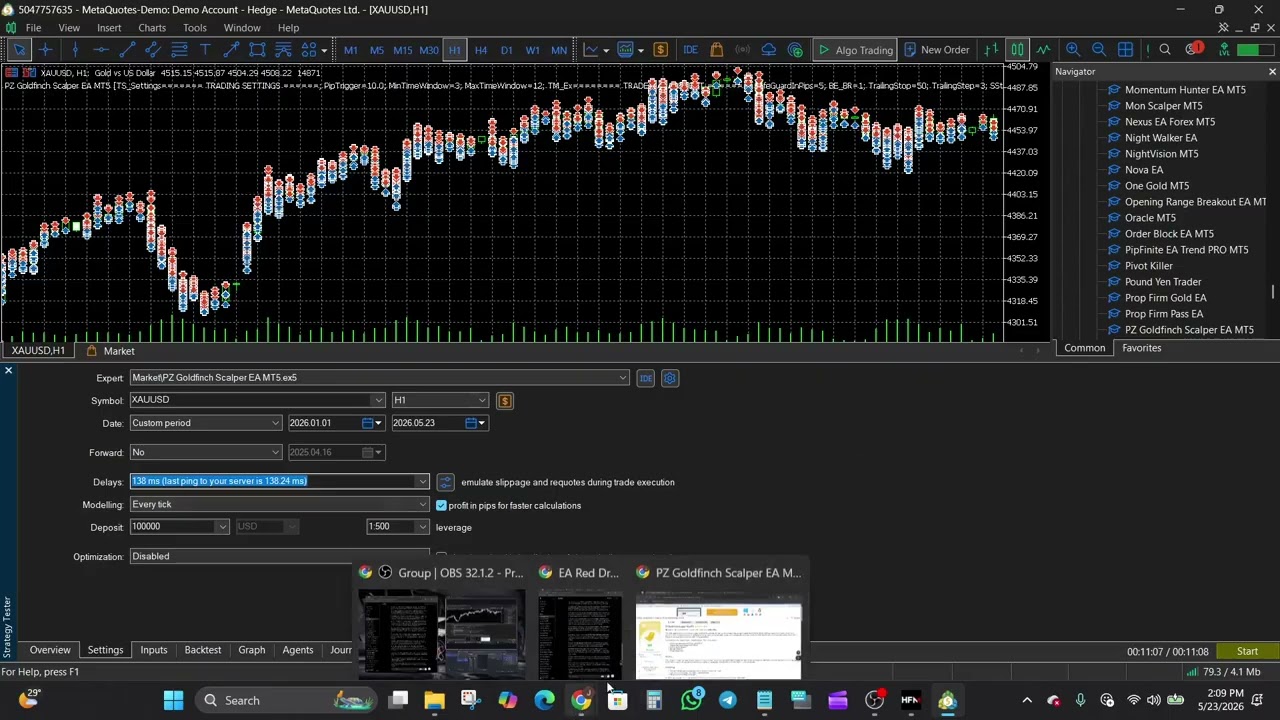Screen dimensions: 1280x720
Task: Select the text label tool
Action: (x=205, y=50)
